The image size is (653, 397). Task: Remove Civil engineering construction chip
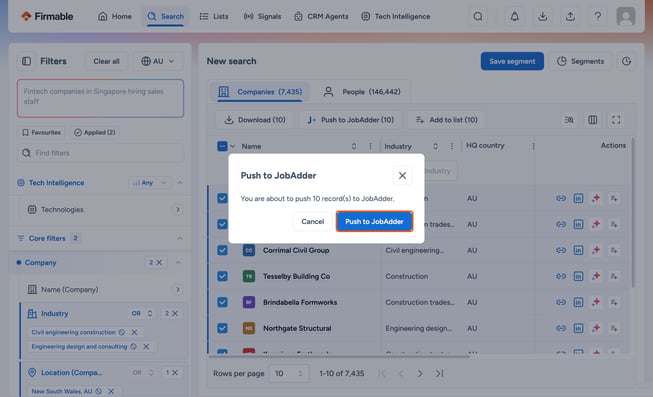pos(135,332)
